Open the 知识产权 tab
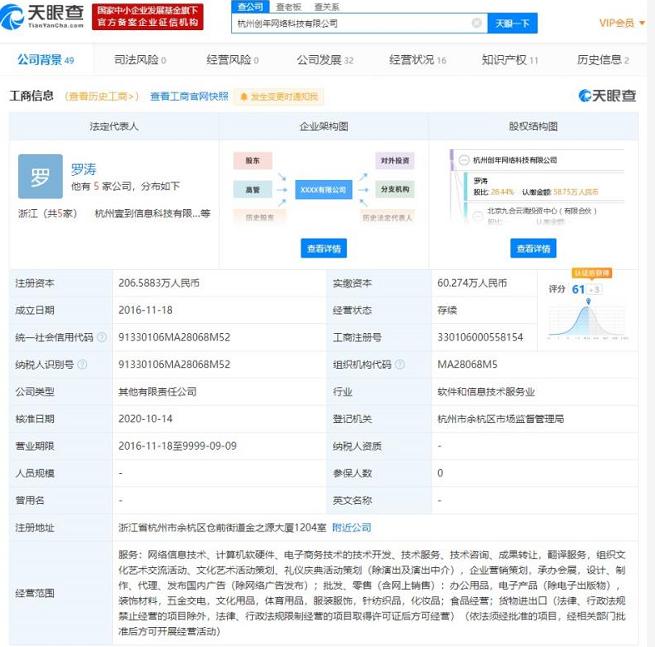This screenshot has height=647, width=655. (510, 60)
